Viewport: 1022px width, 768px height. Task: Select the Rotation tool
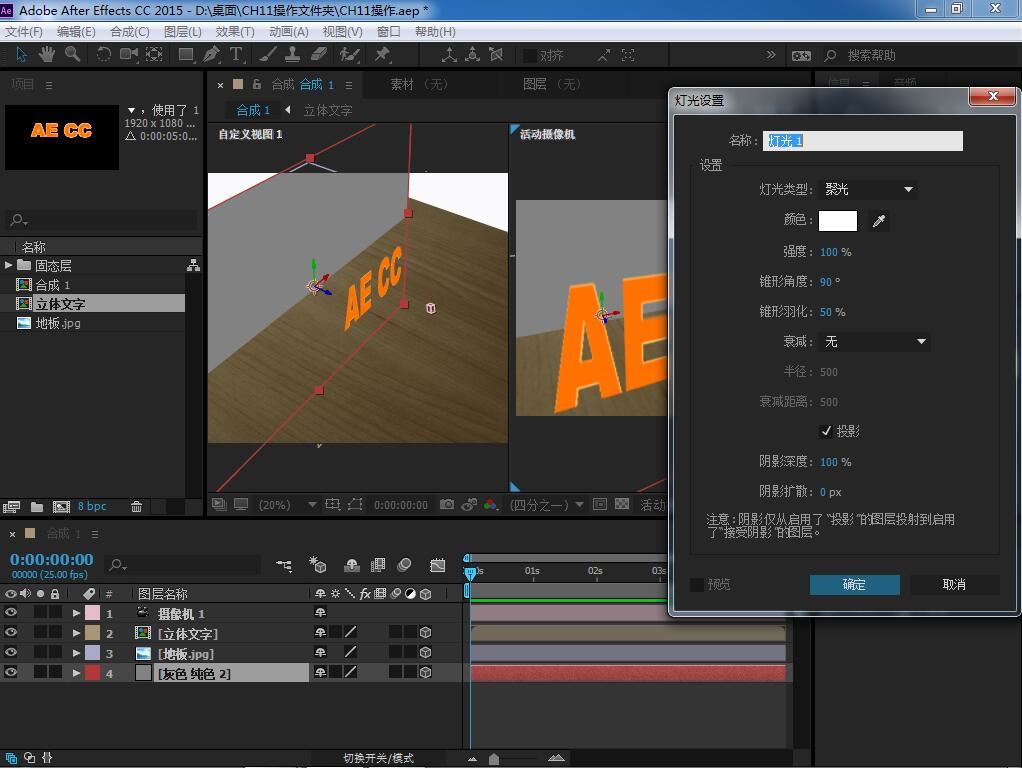tap(103, 55)
